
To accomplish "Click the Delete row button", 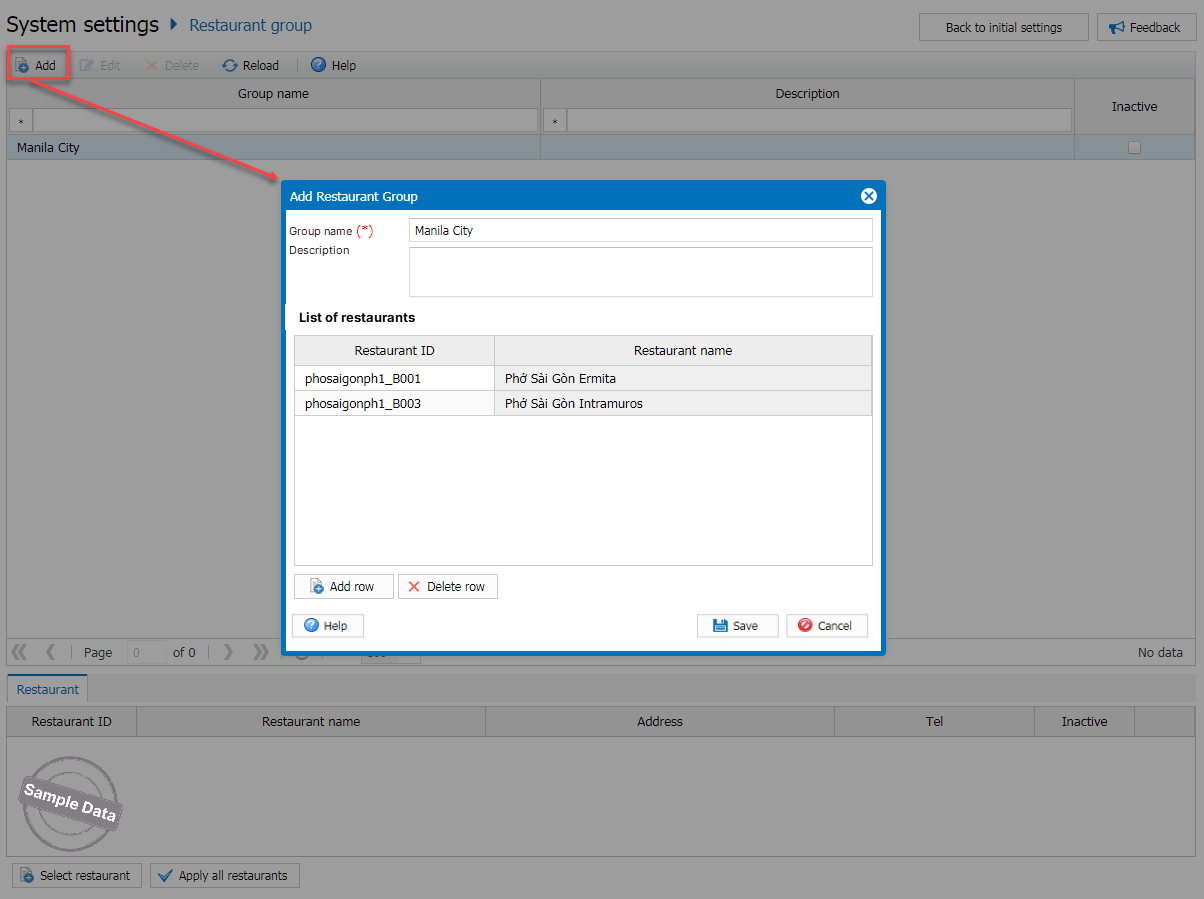I will (447, 587).
